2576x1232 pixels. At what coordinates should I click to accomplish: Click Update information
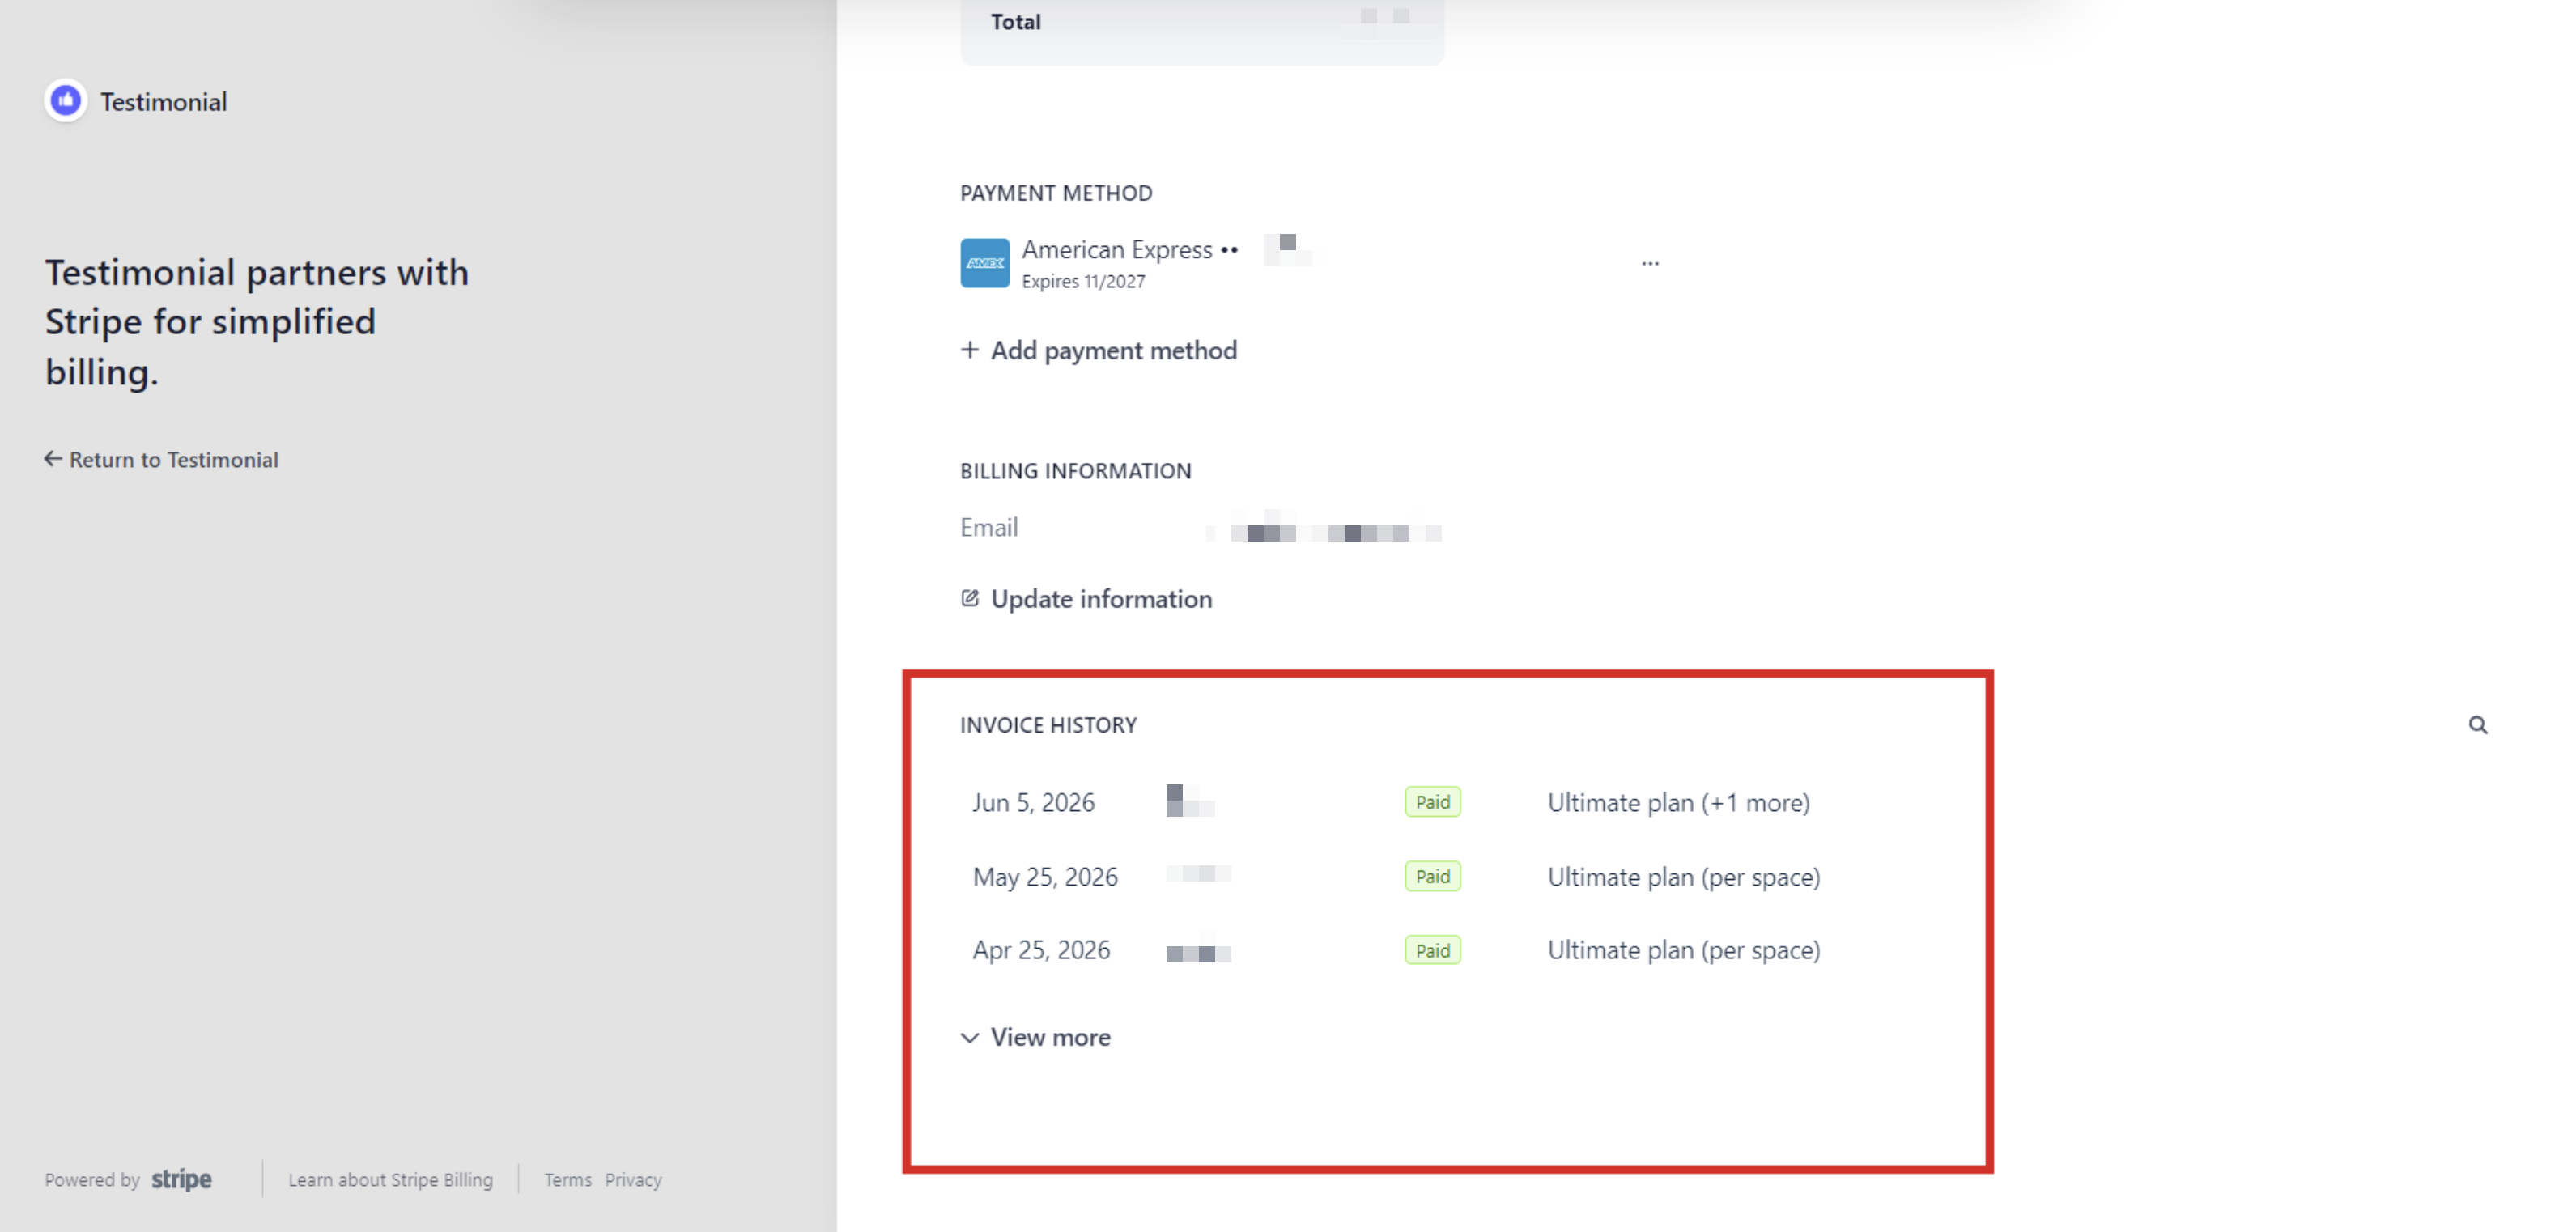coord(1101,598)
